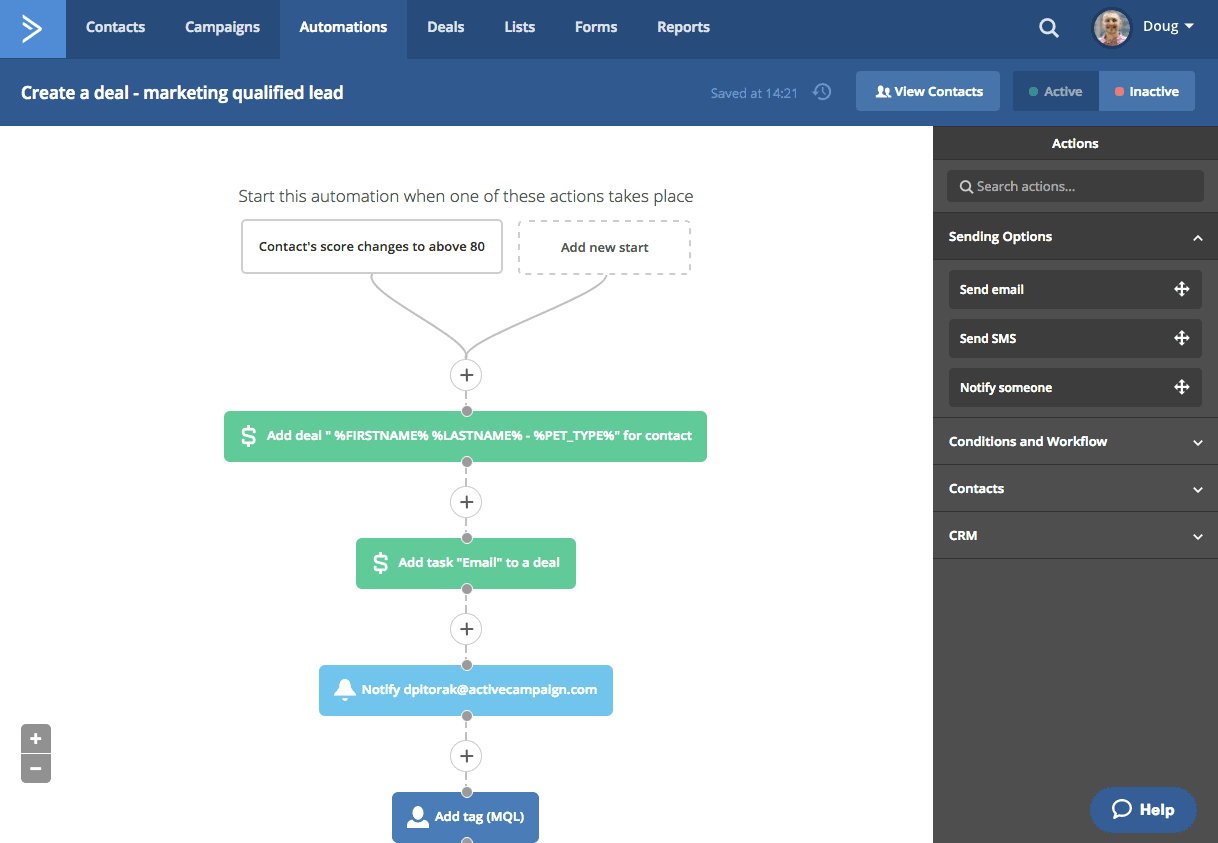Viewport: 1218px width, 843px height.
Task: Set automation status to Active
Action: coord(1055,91)
